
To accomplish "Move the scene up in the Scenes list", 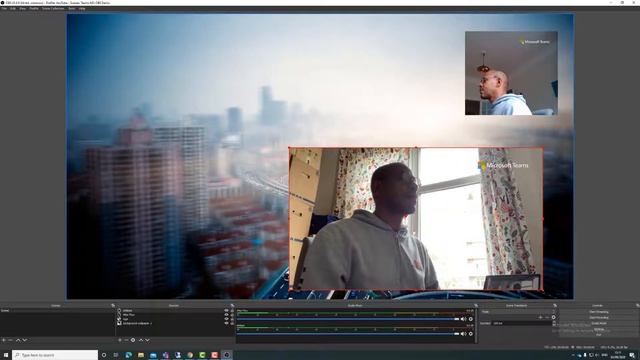I will (18, 340).
